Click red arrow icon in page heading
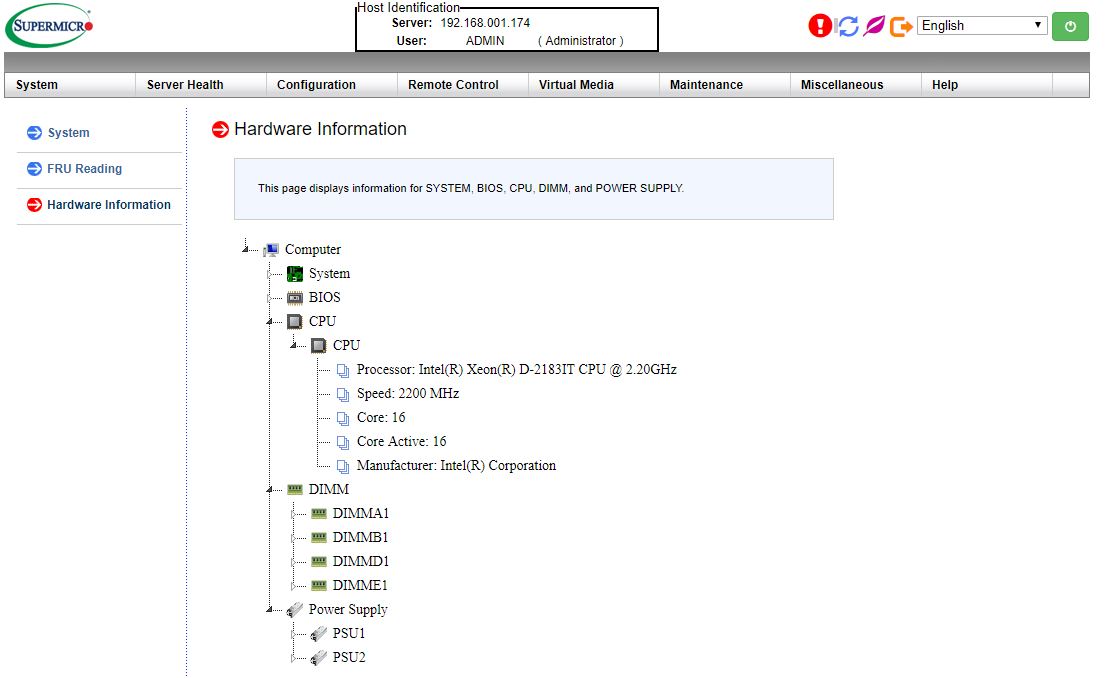This screenshot has width=1113, height=678. (220, 129)
